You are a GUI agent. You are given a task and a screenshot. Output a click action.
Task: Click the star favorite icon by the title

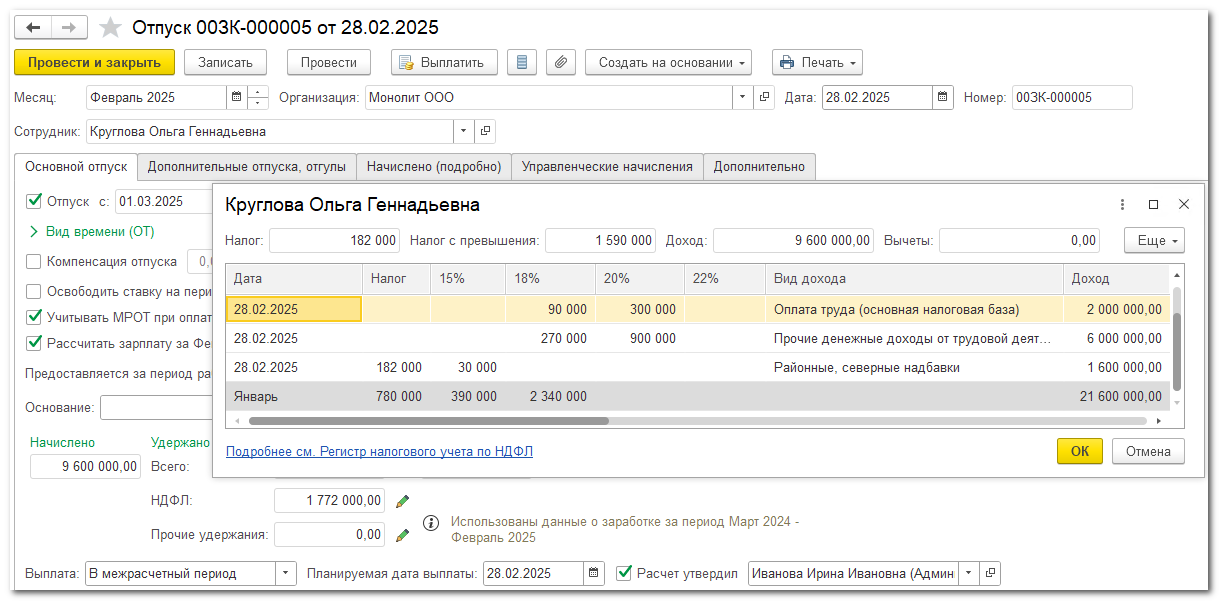point(111,28)
